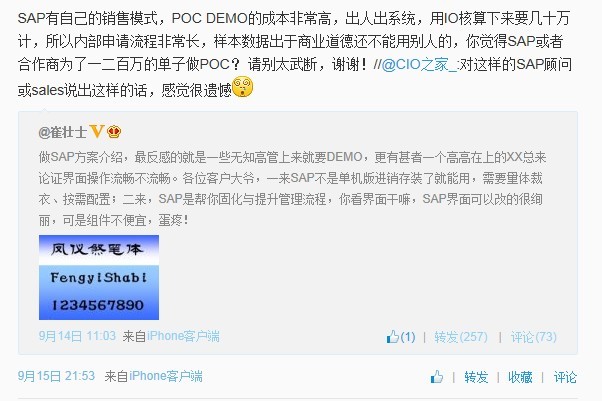Open the 9月14日 11:03 timestamp link
The width and height of the screenshot is (602, 401).
(77, 336)
